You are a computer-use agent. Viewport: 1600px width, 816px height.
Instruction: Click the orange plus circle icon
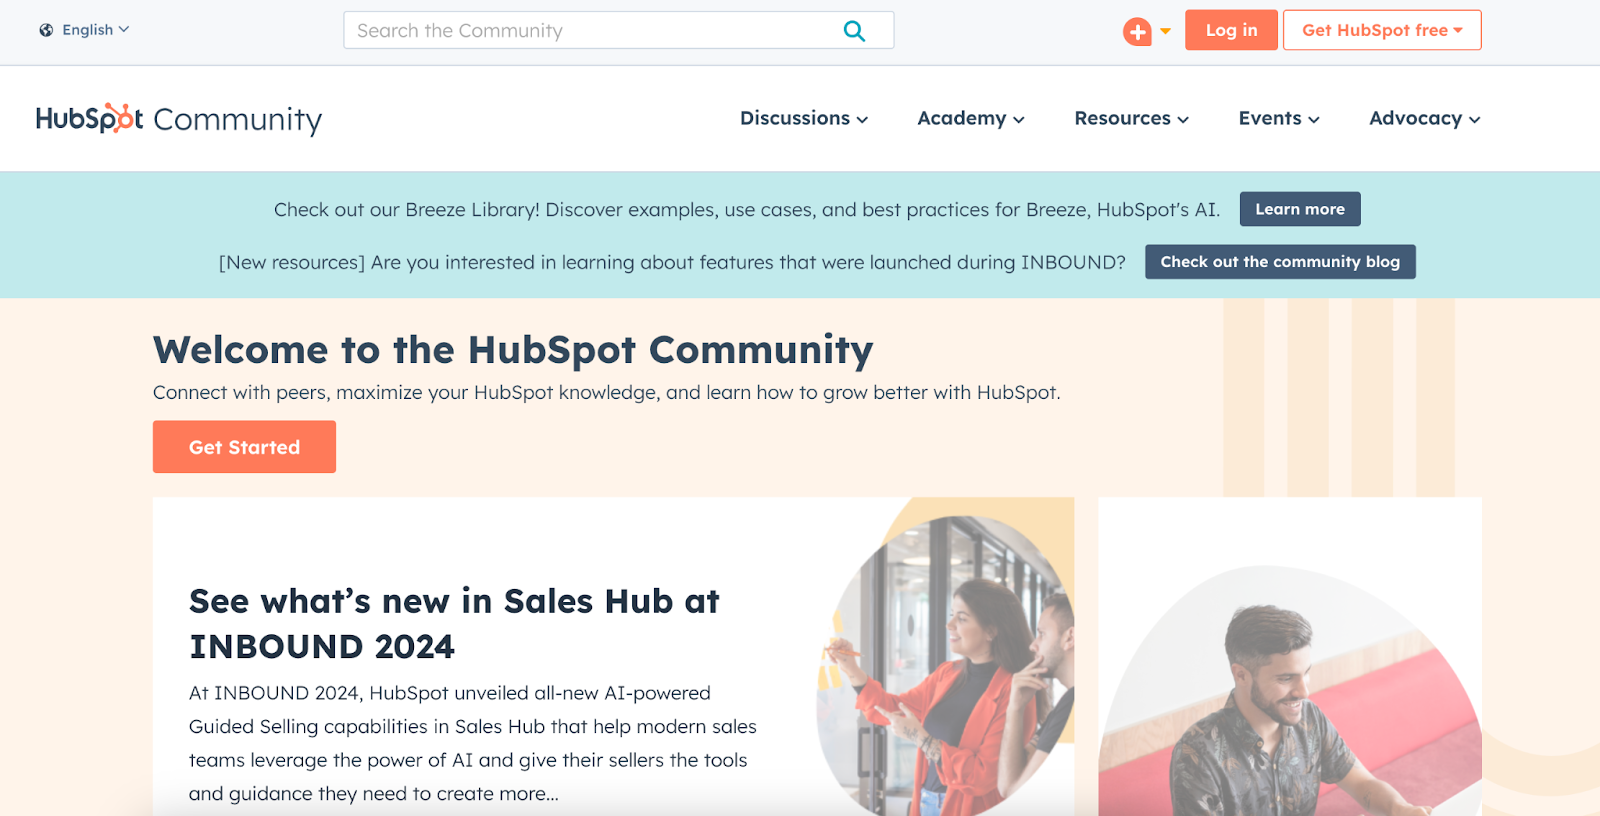click(x=1137, y=32)
